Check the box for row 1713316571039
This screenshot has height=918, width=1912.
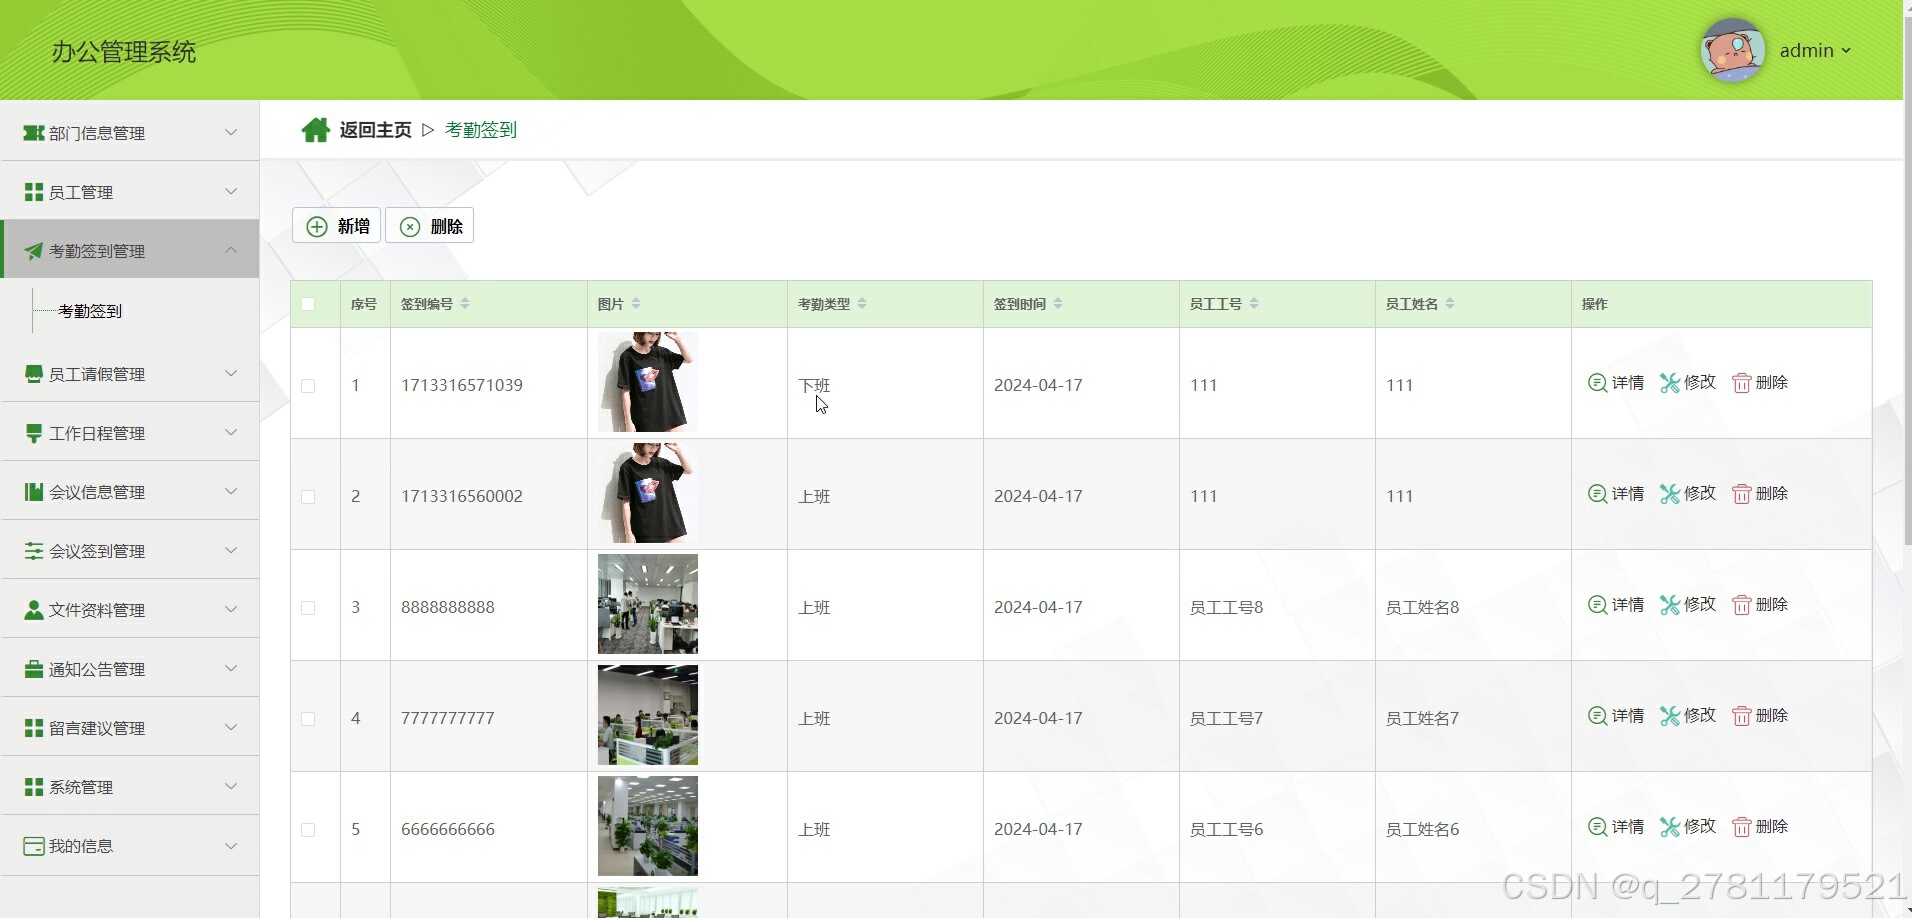308,386
